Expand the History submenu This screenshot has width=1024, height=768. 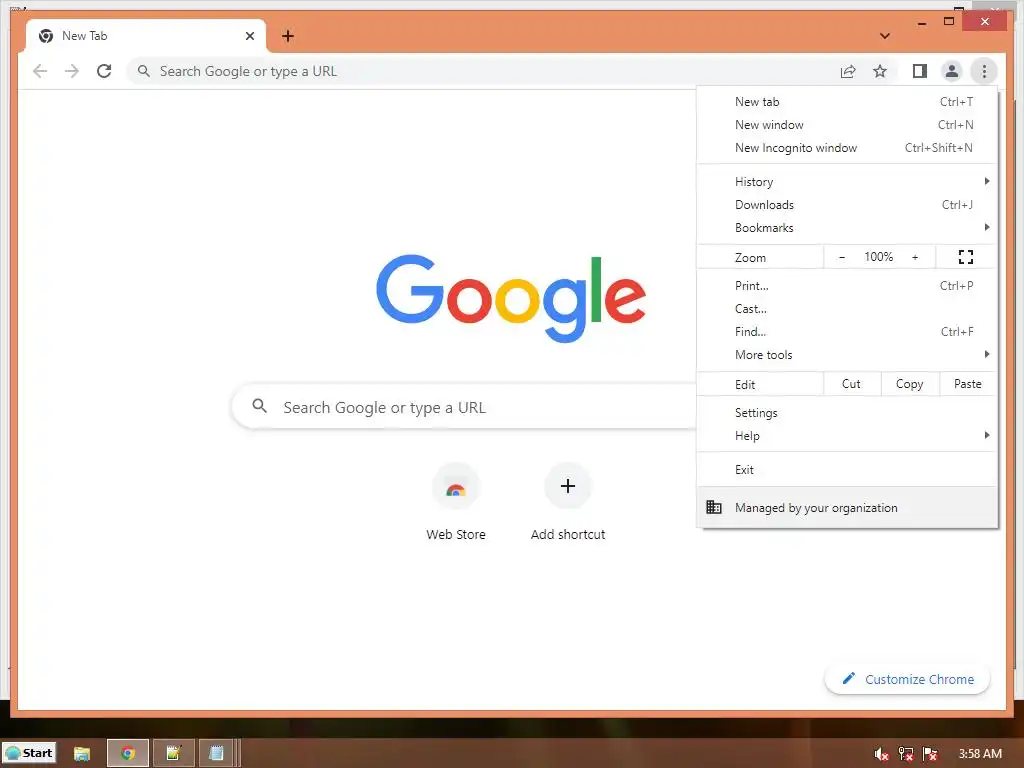click(847, 182)
